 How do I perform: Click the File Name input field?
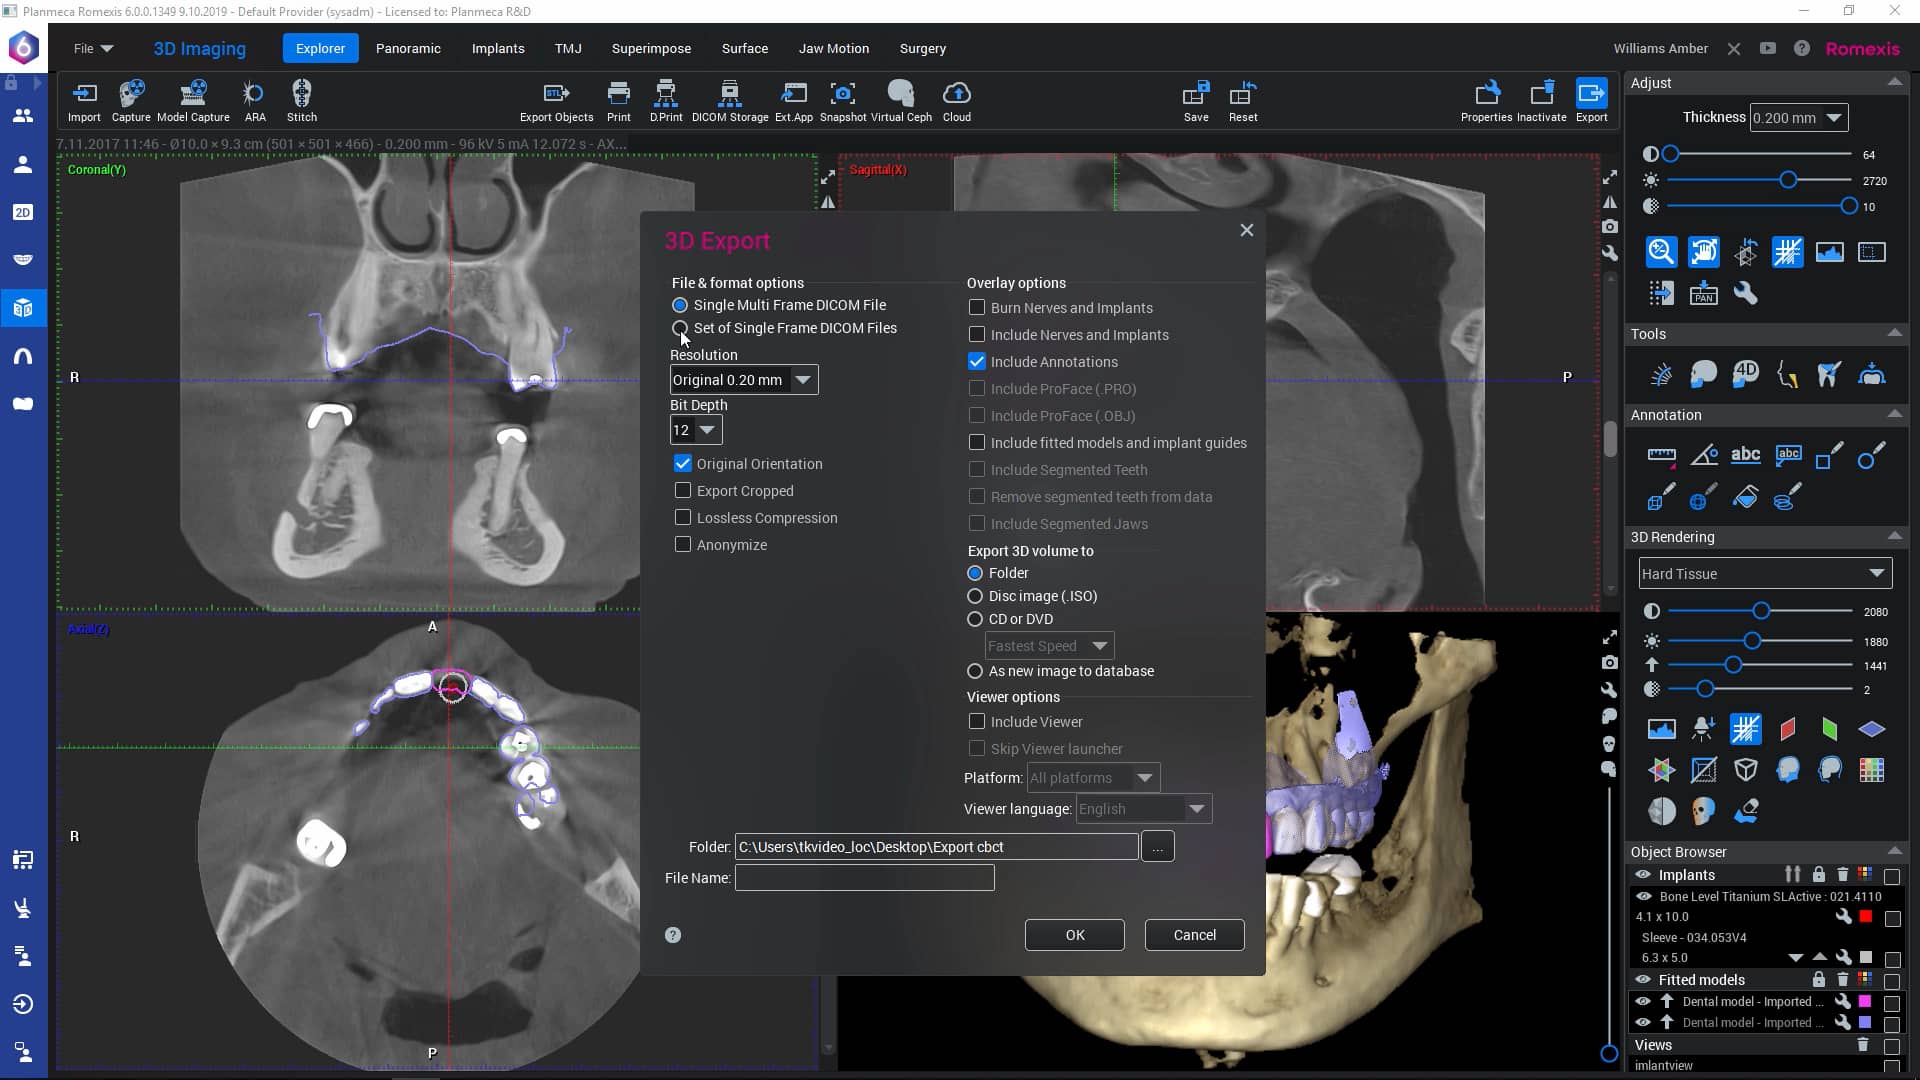click(x=864, y=877)
